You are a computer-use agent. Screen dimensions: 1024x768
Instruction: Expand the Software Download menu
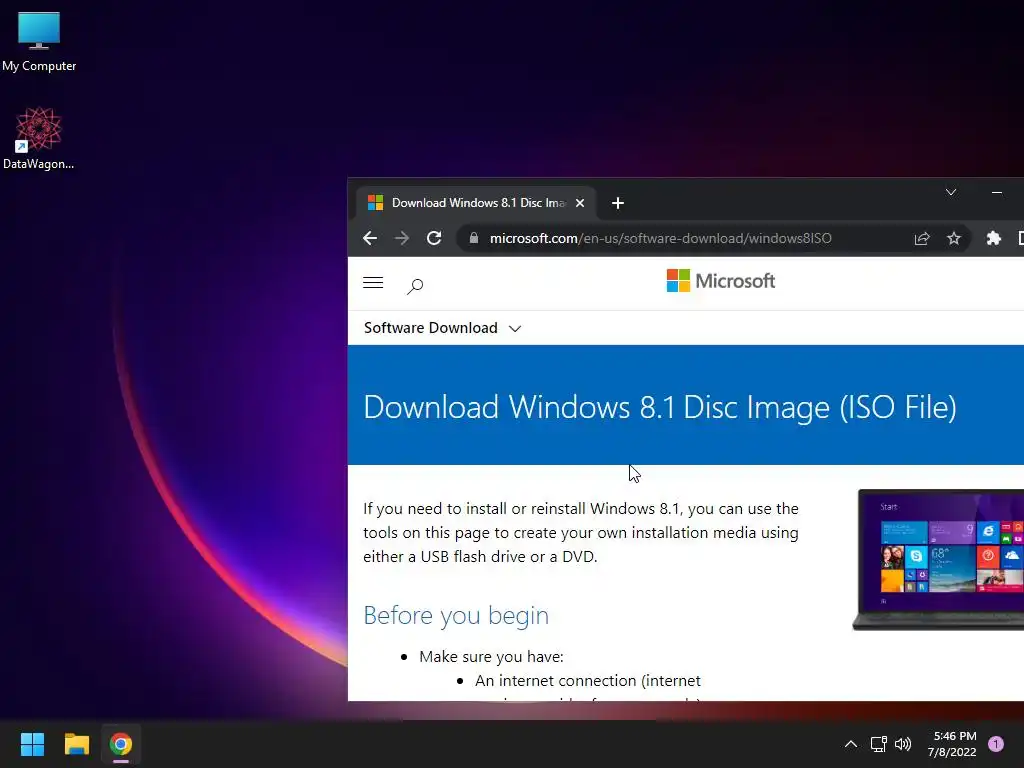coord(442,328)
